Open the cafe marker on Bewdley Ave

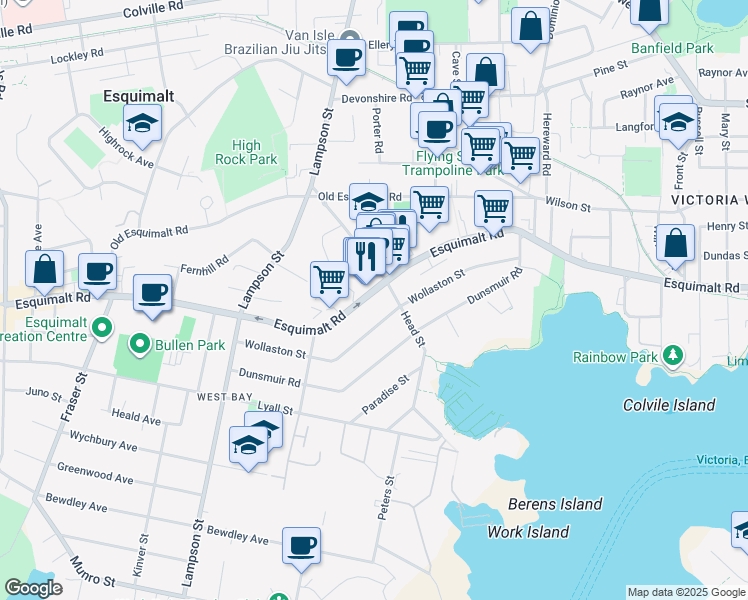tap(301, 548)
